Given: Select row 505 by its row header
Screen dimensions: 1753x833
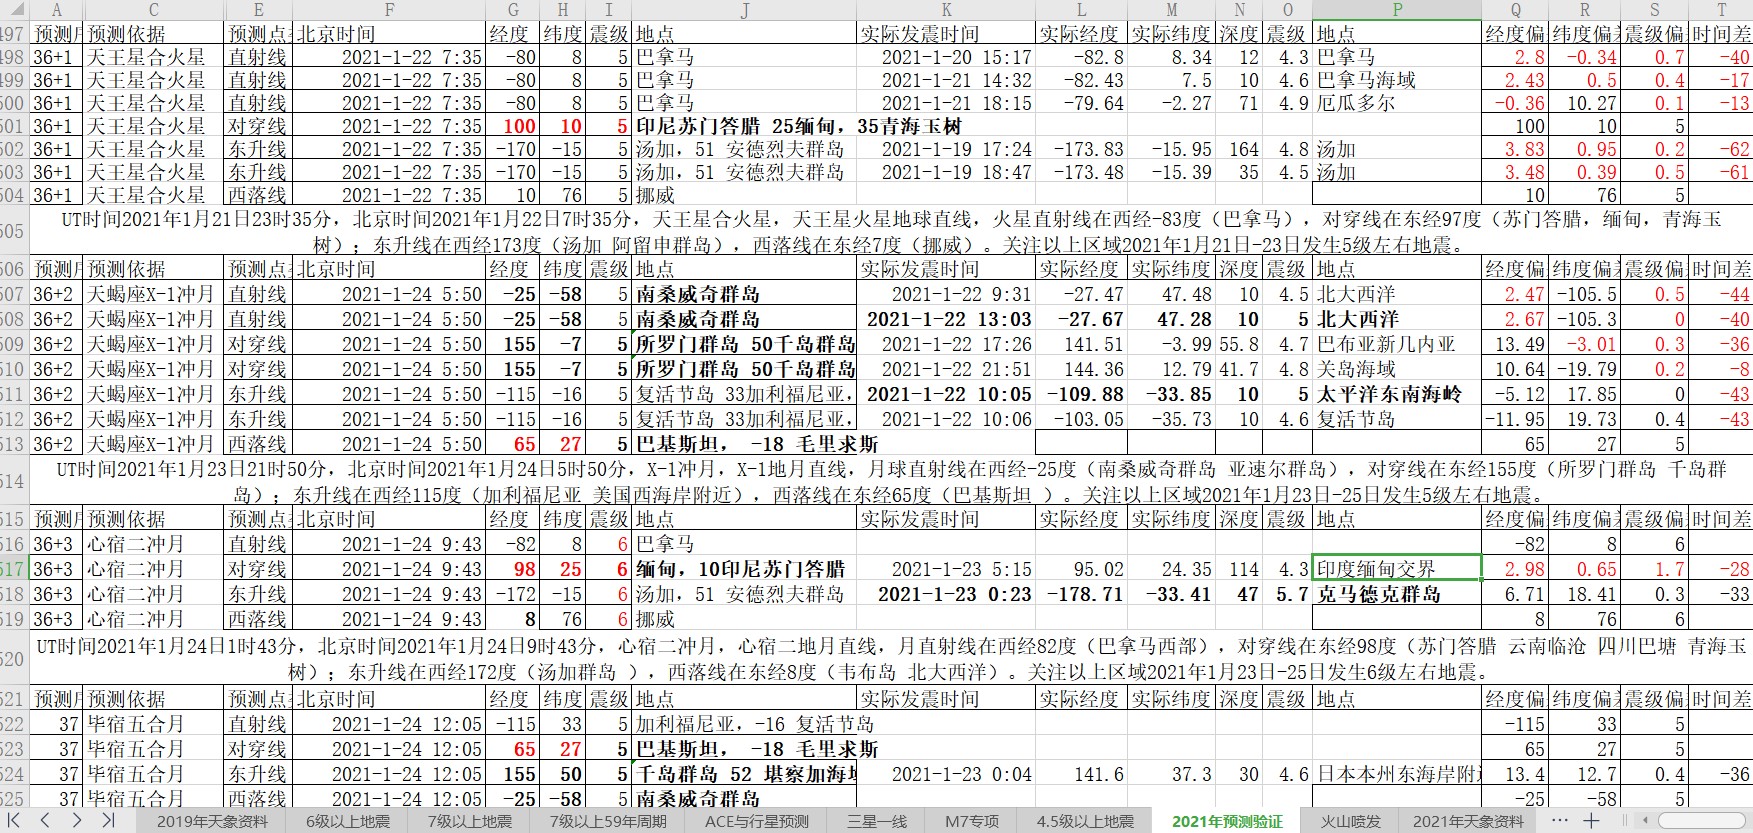Looking at the screenshot, I should [14, 231].
